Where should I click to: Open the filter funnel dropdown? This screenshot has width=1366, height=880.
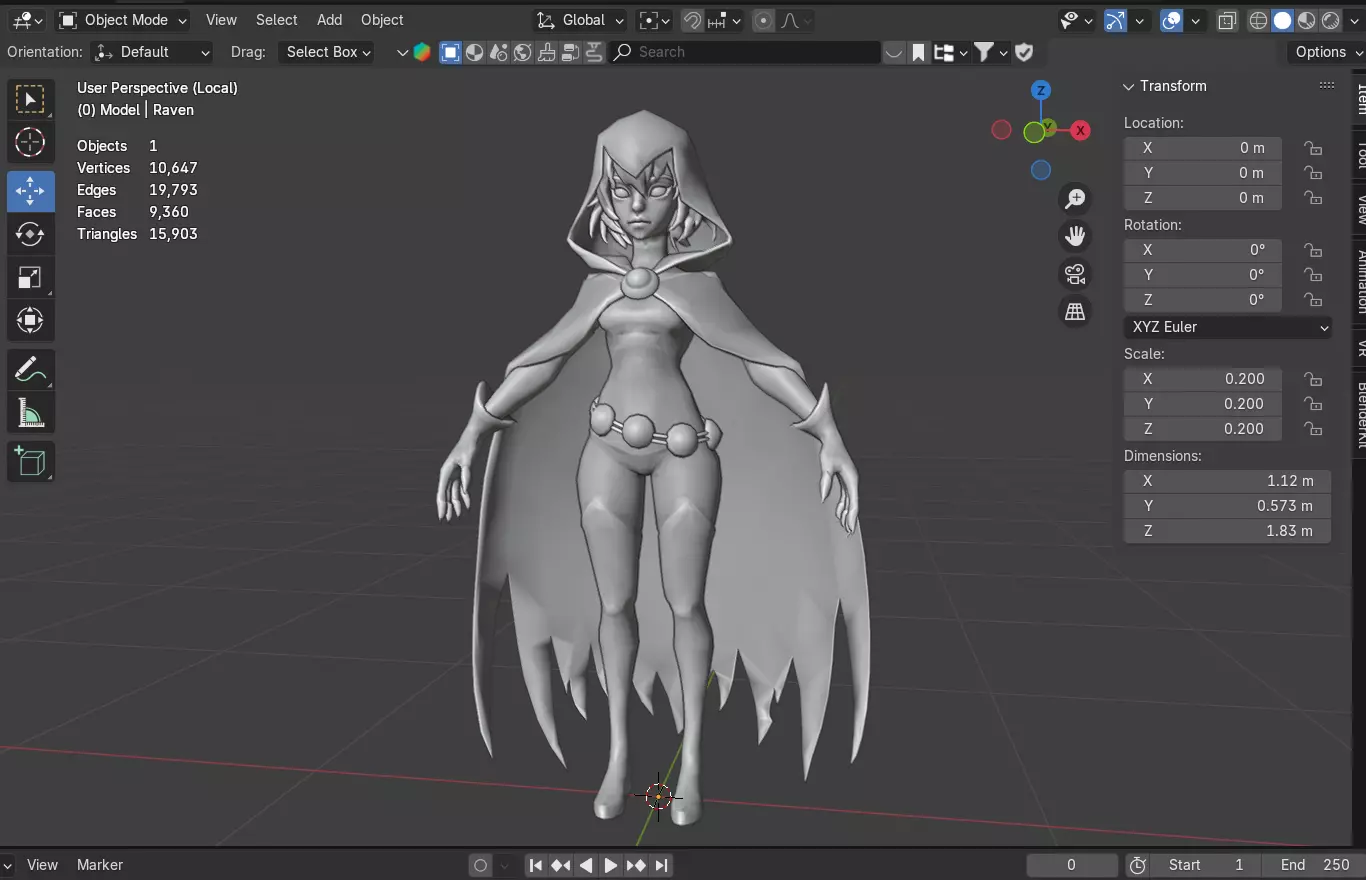point(989,52)
